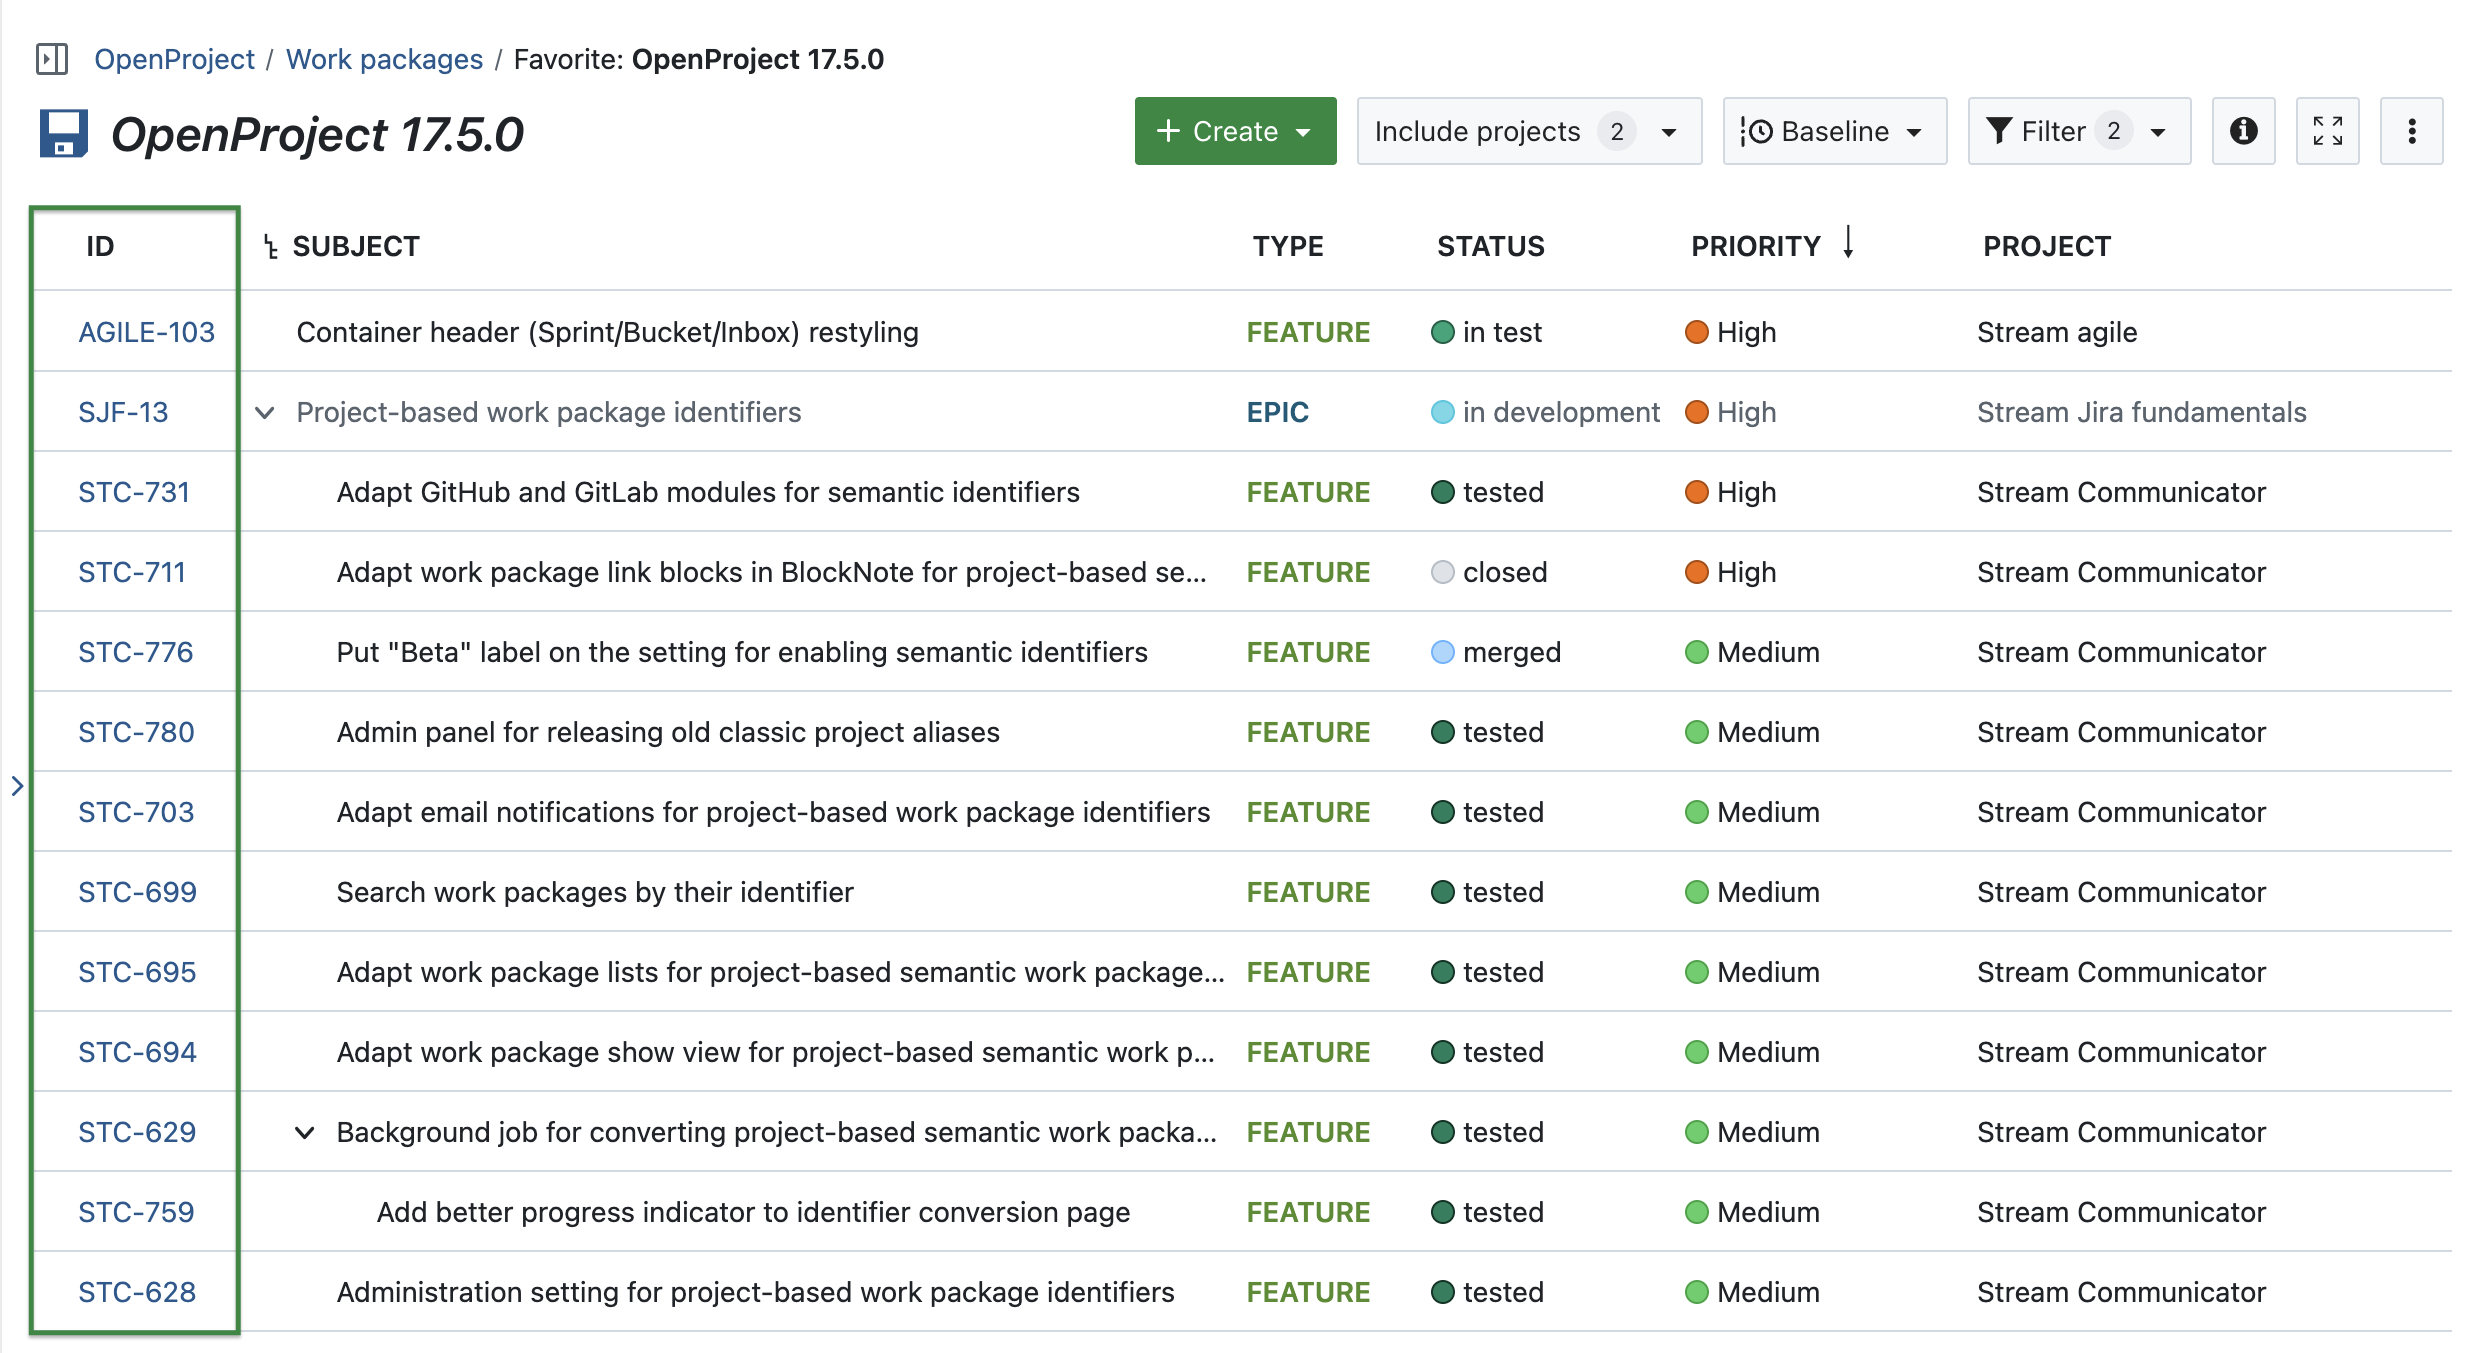
Task: Select 'Search work packages by their identifier' subject
Action: (595, 892)
